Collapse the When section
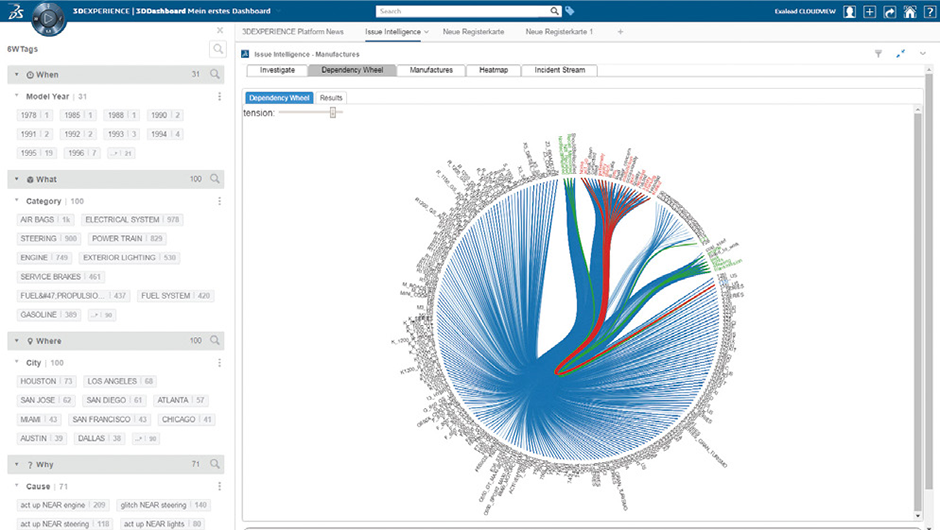 (x=18, y=75)
